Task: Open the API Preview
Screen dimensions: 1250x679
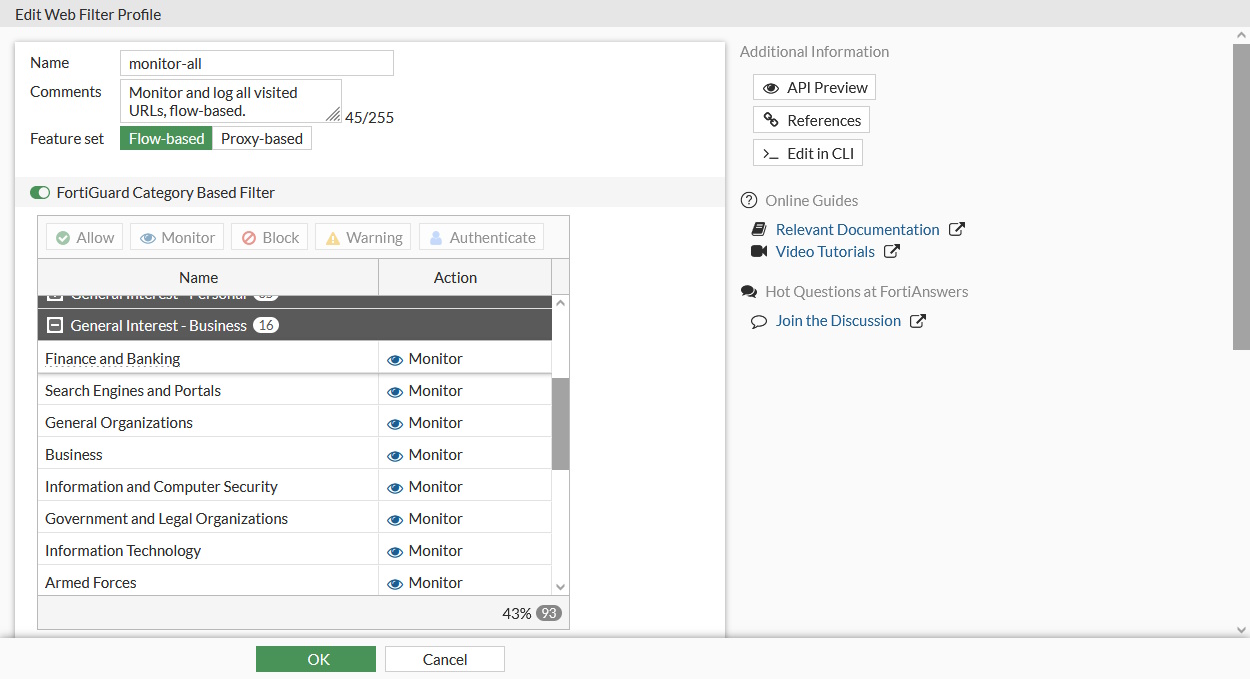Action: pos(814,88)
